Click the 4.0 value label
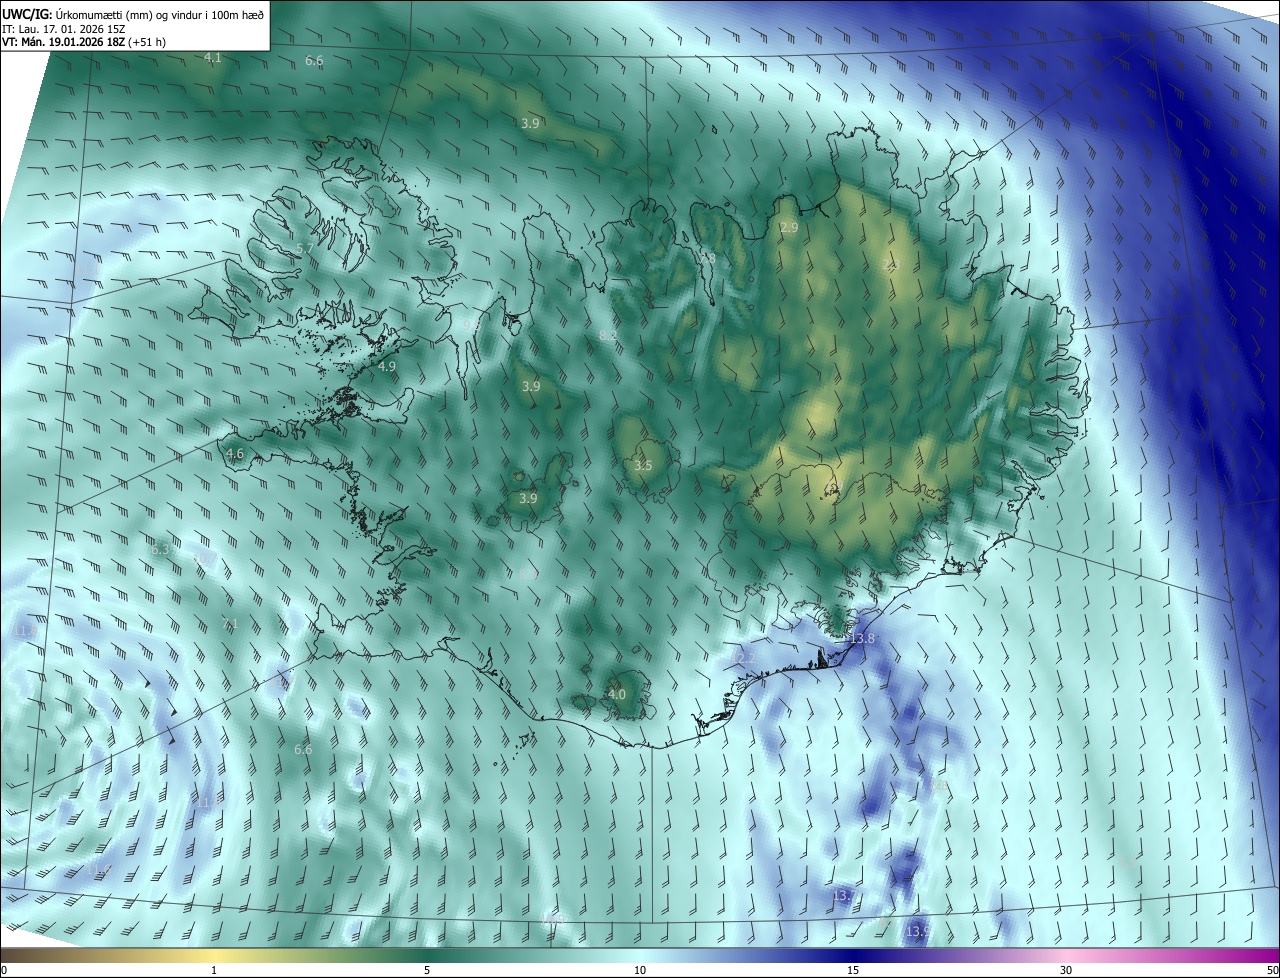The image size is (1280, 978). pos(617,694)
